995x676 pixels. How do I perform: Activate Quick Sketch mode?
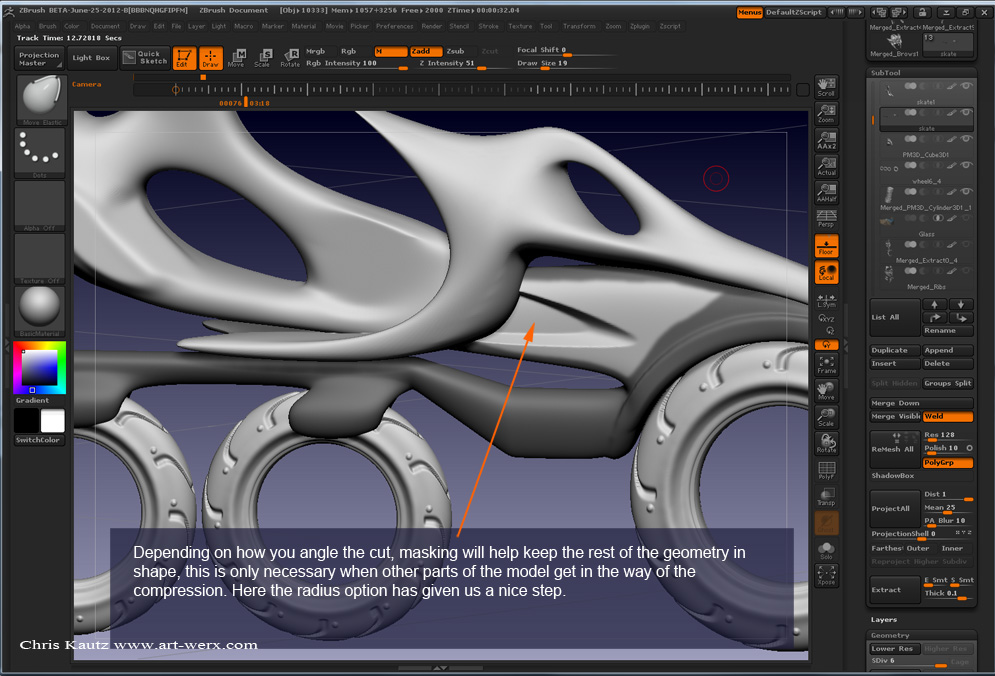coord(145,58)
